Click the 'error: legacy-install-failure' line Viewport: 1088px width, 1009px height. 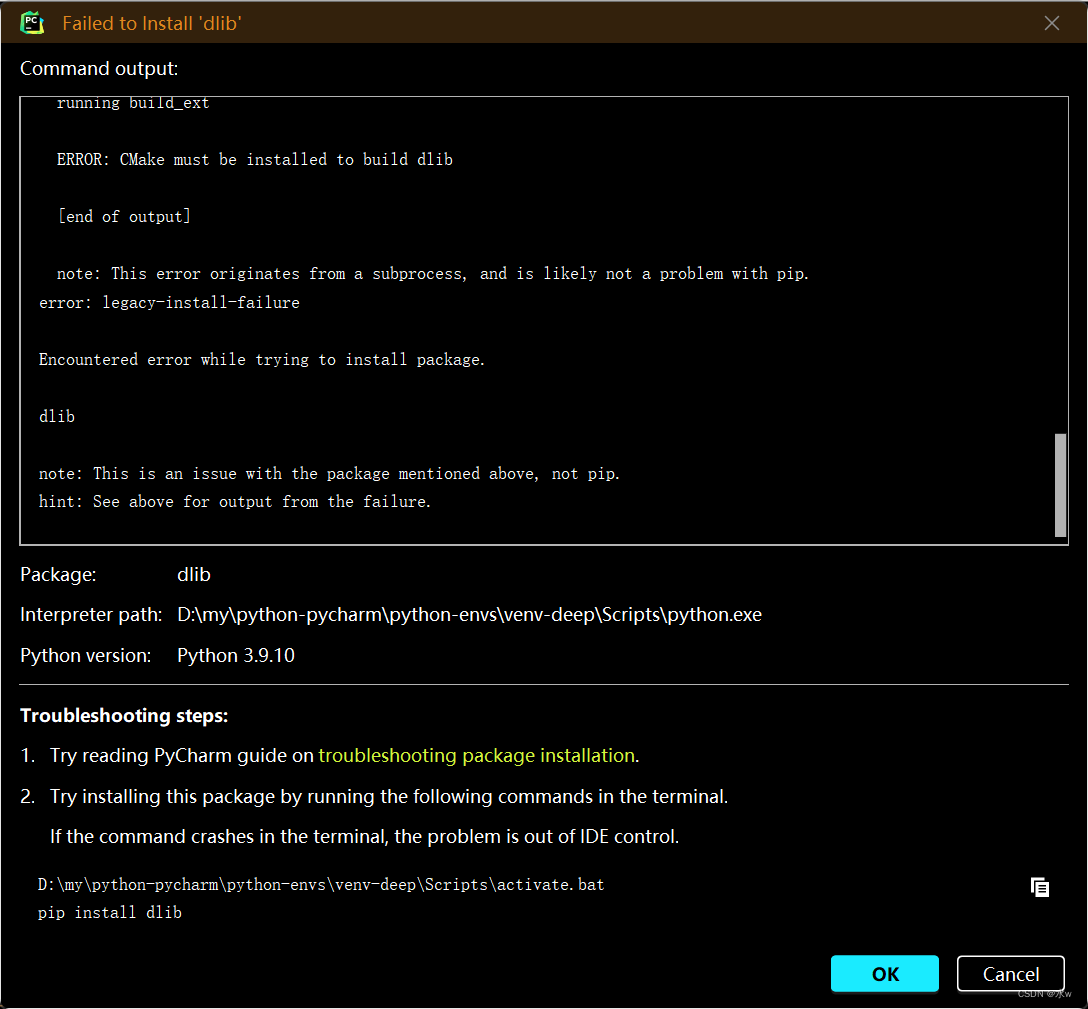tap(169, 303)
